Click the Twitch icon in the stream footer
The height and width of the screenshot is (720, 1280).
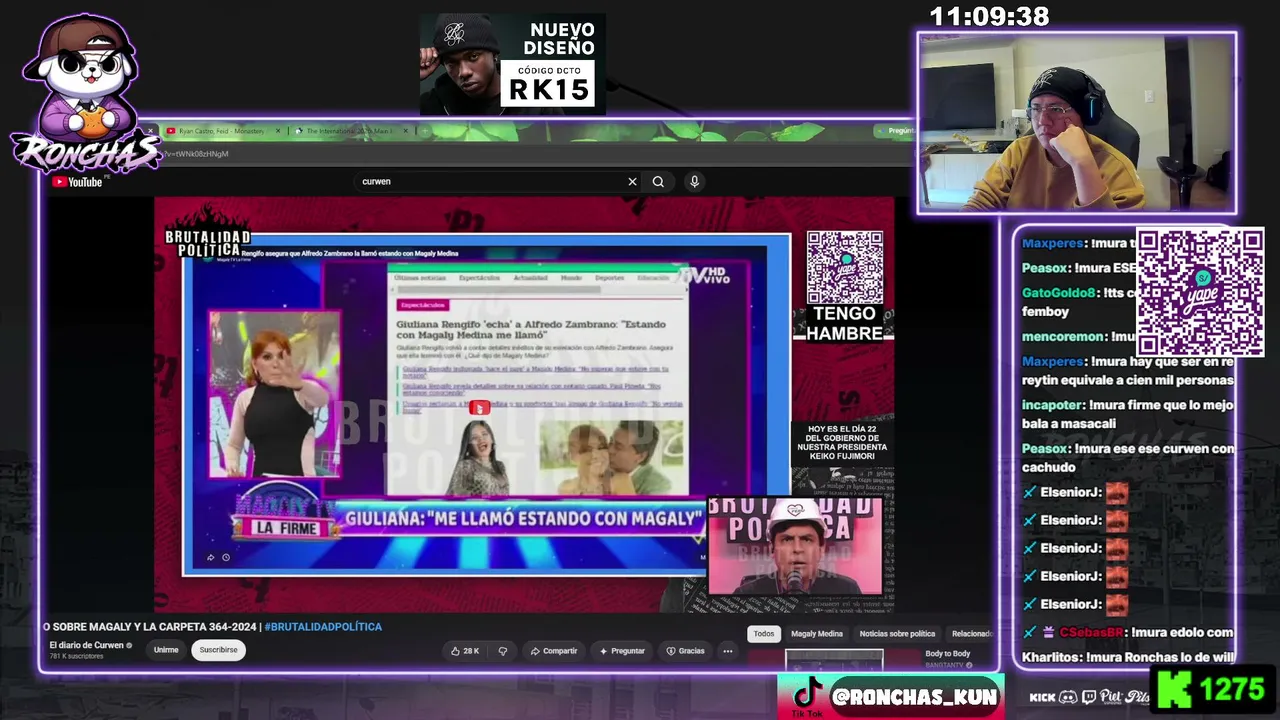(1089, 697)
